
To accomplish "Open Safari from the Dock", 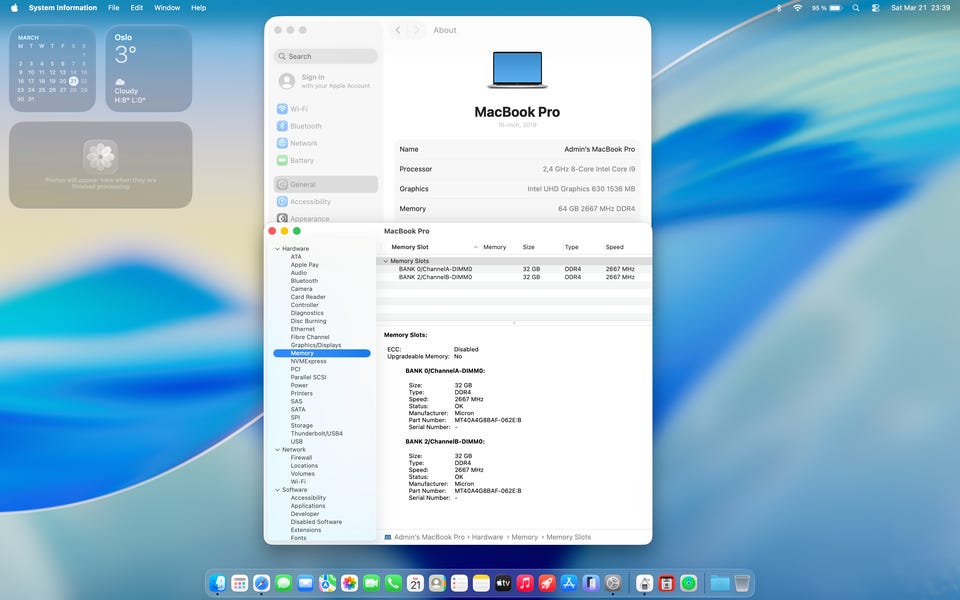I will click(x=262, y=582).
